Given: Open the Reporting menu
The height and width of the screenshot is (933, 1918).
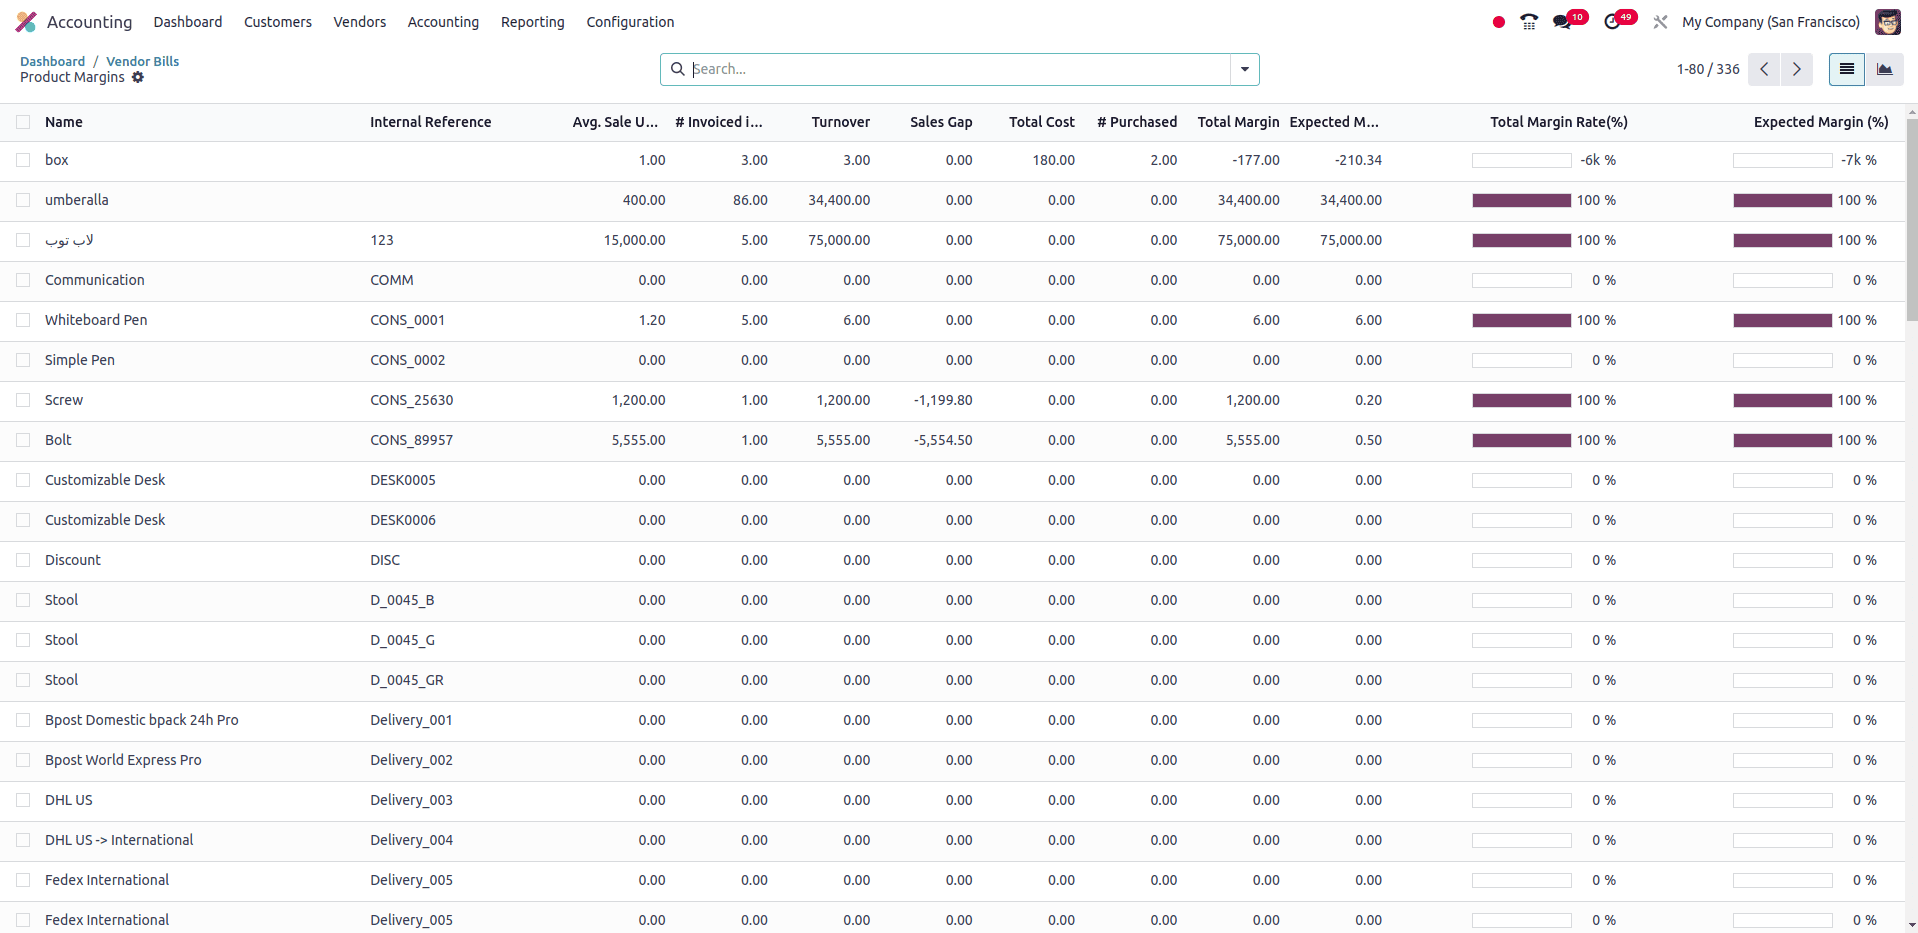Looking at the screenshot, I should pyautogui.click(x=532, y=22).
